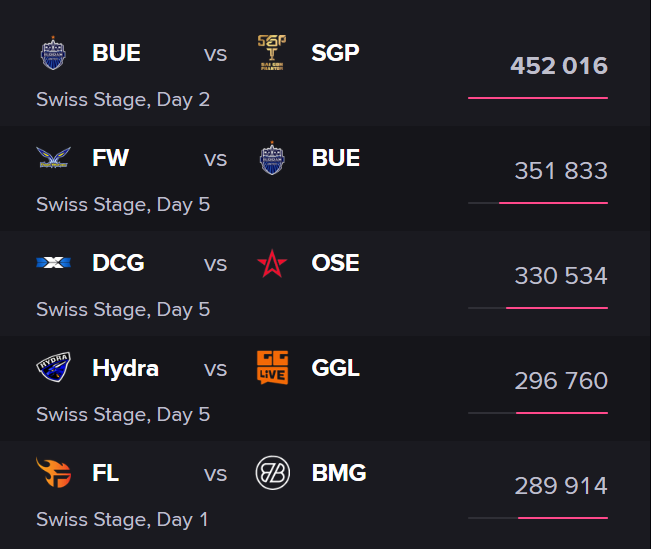The image size is (651, 549).
Task: Click the 351 833 viewers count
Action: pyautogui.click(x=561, y=171)
